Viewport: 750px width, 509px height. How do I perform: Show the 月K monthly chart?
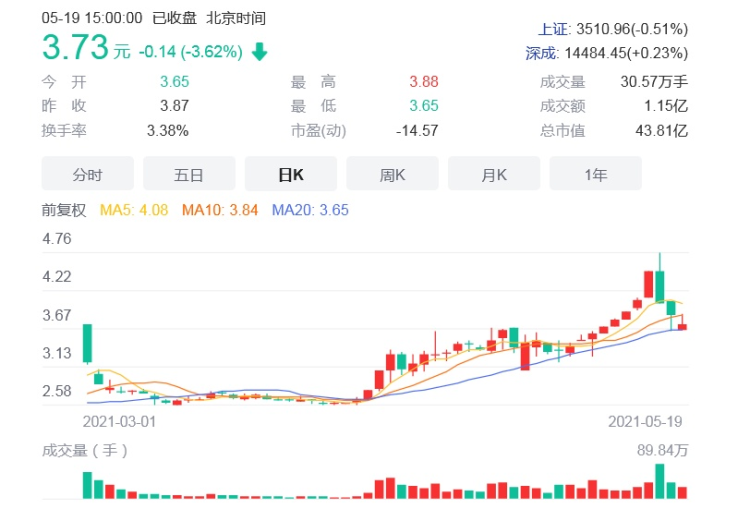pos(494,174)
